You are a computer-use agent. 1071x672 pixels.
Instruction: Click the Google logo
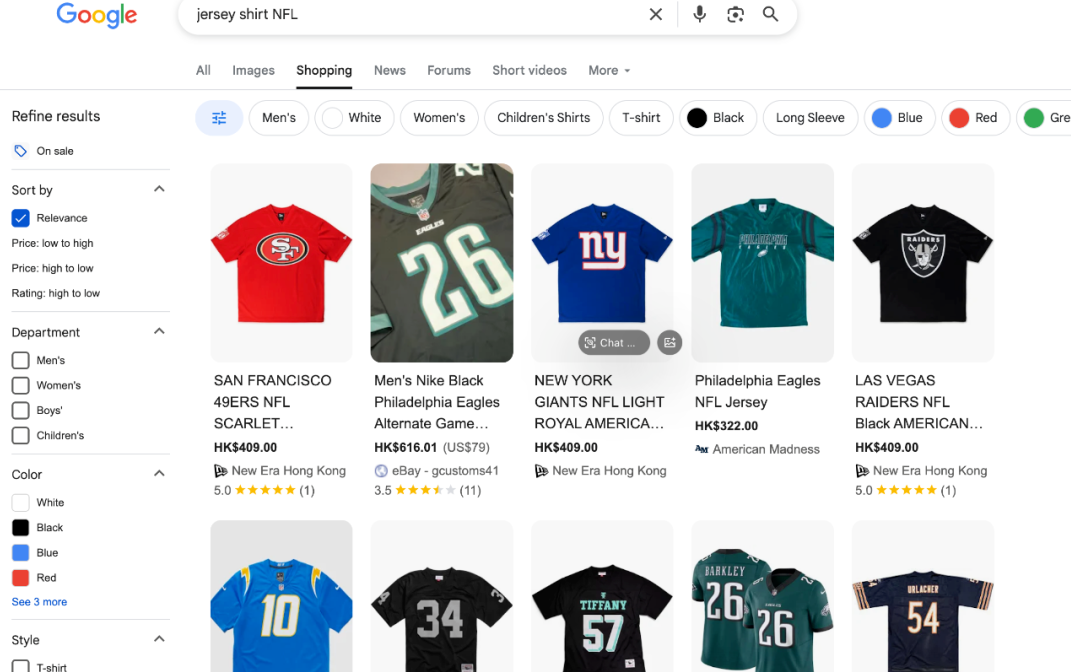[97, 15]
